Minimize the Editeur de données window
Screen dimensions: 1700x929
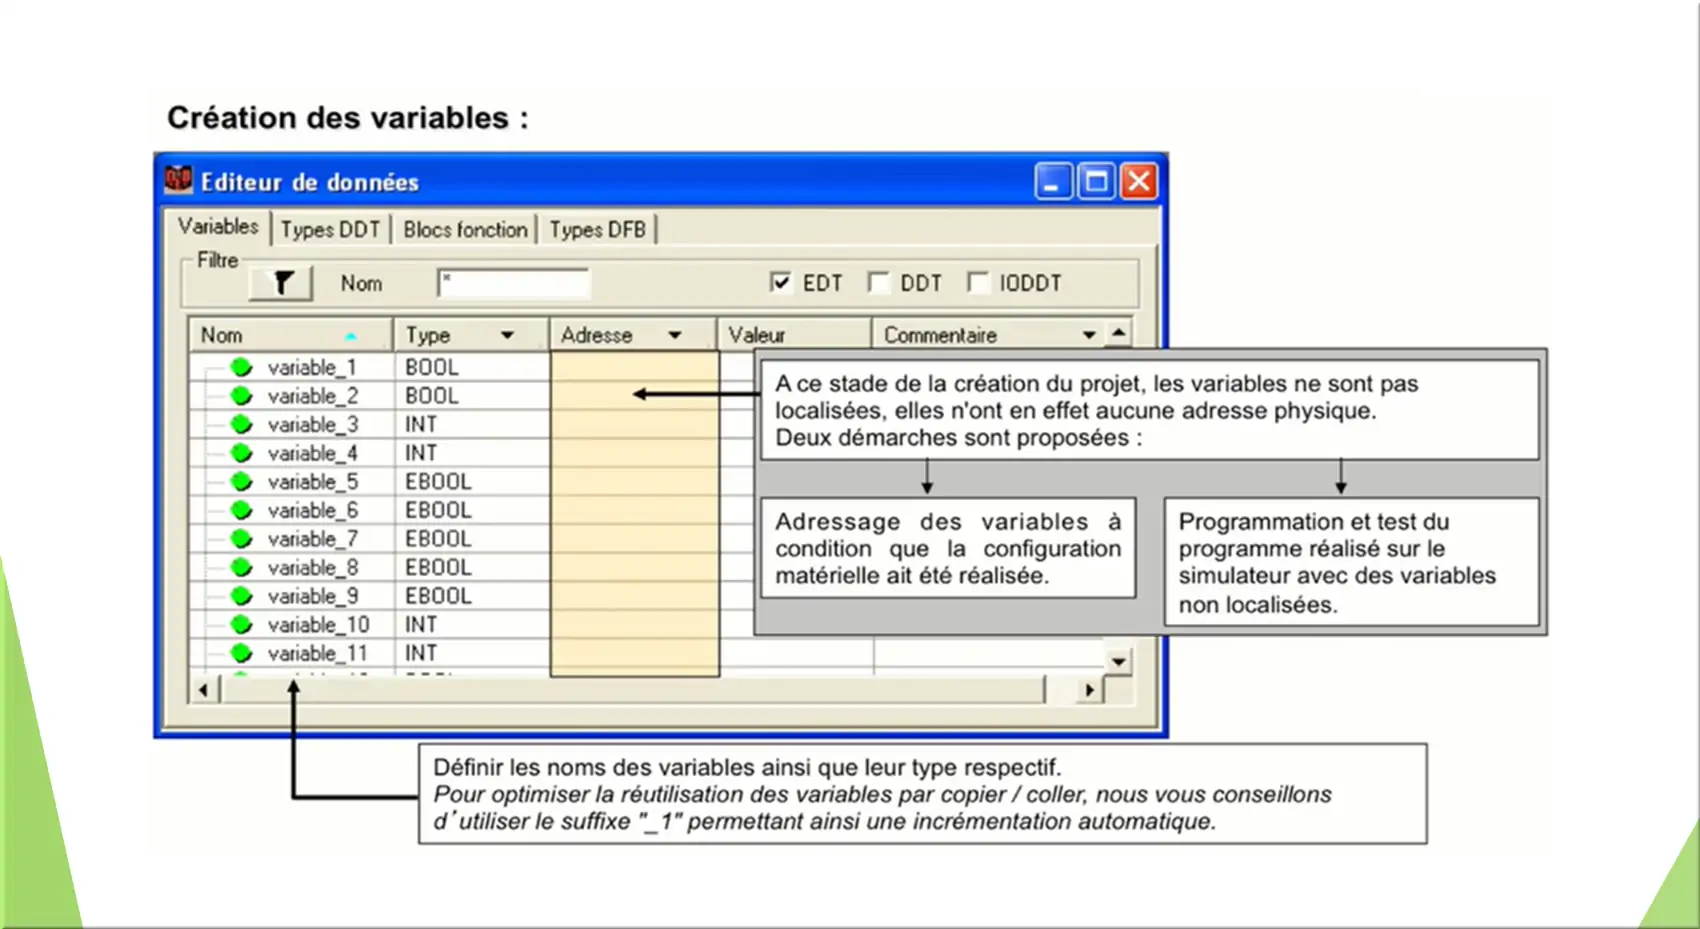click(1053, 182)
